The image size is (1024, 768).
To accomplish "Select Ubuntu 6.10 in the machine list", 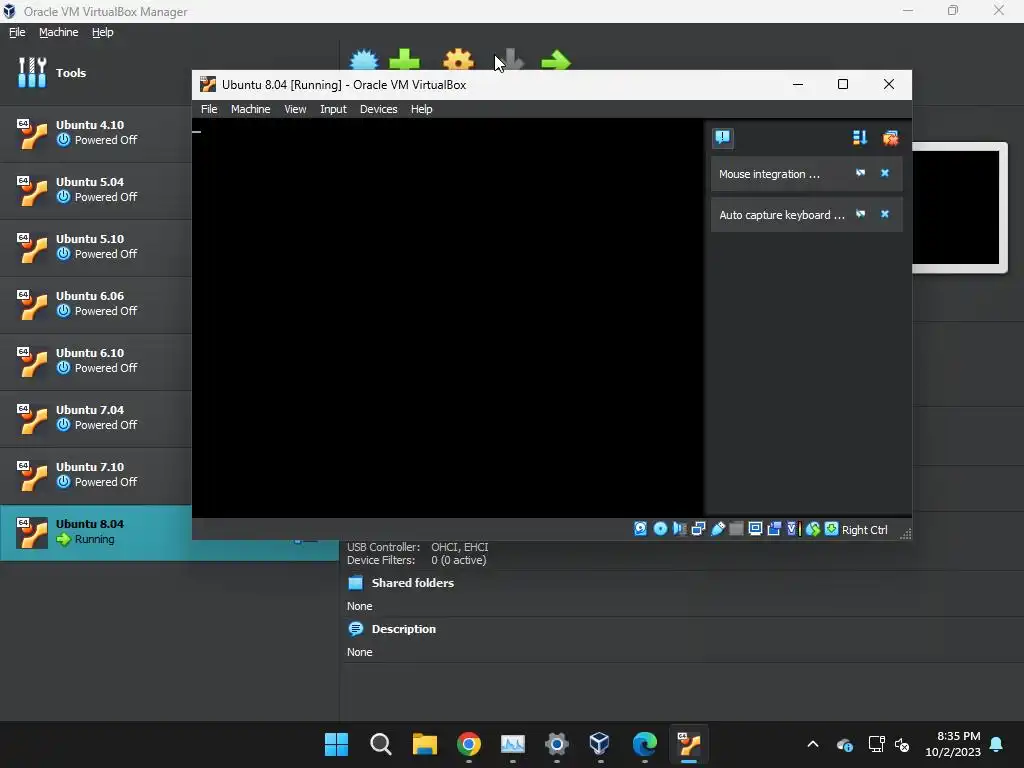I will click(x=96, y=360).
